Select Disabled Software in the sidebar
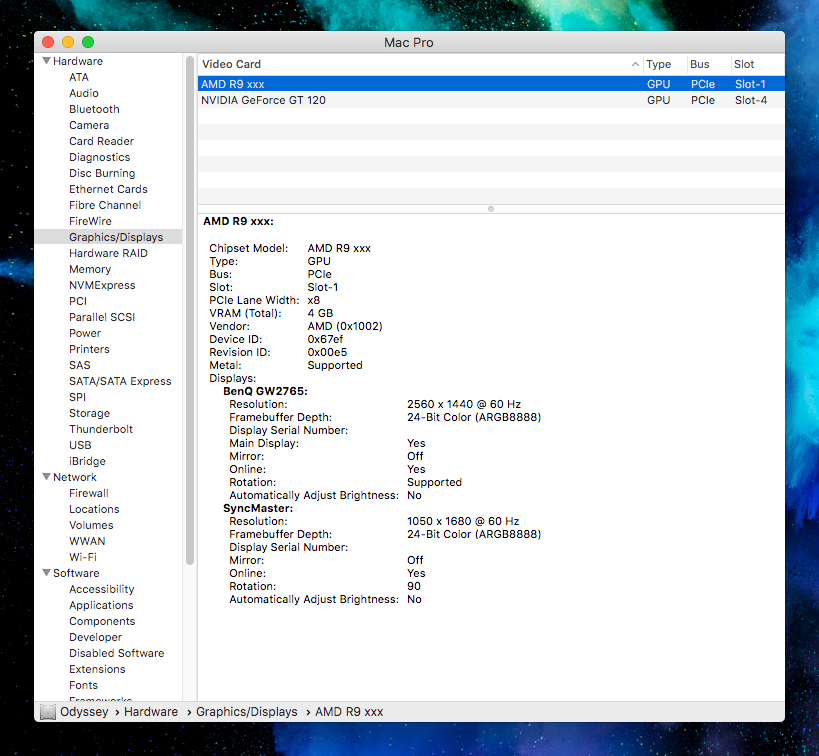This screenshot has width=819, height=756. [116, 653]
